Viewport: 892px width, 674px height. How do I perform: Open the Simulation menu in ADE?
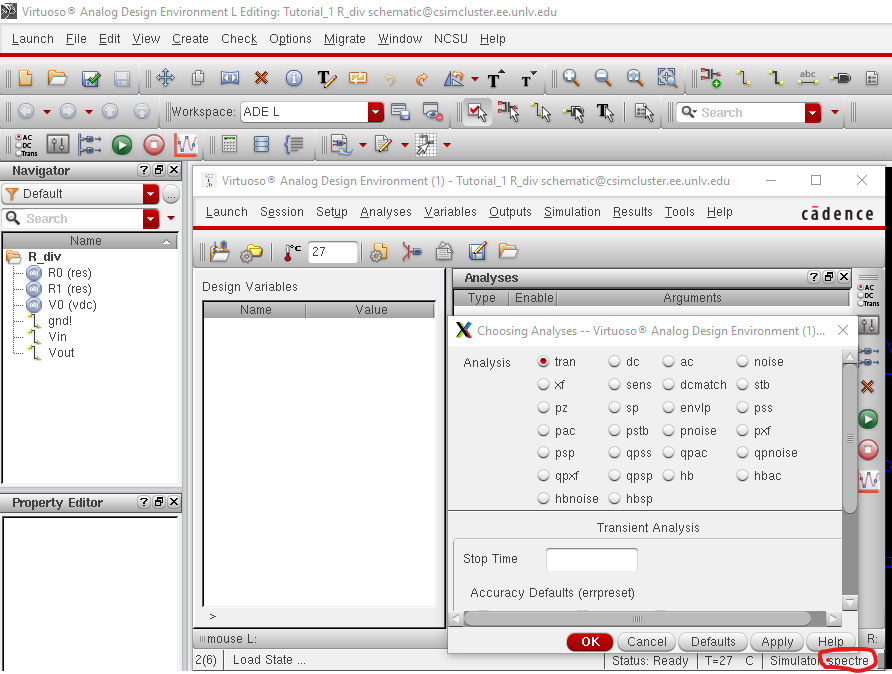click(x=572, y=212)
